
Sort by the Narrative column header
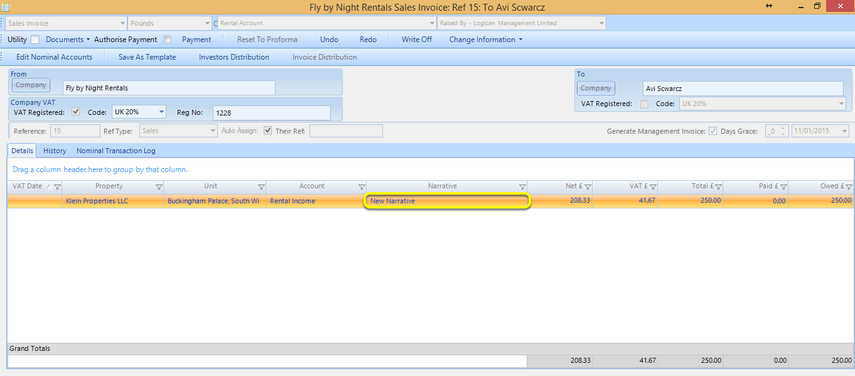click(x=442, y=186)
